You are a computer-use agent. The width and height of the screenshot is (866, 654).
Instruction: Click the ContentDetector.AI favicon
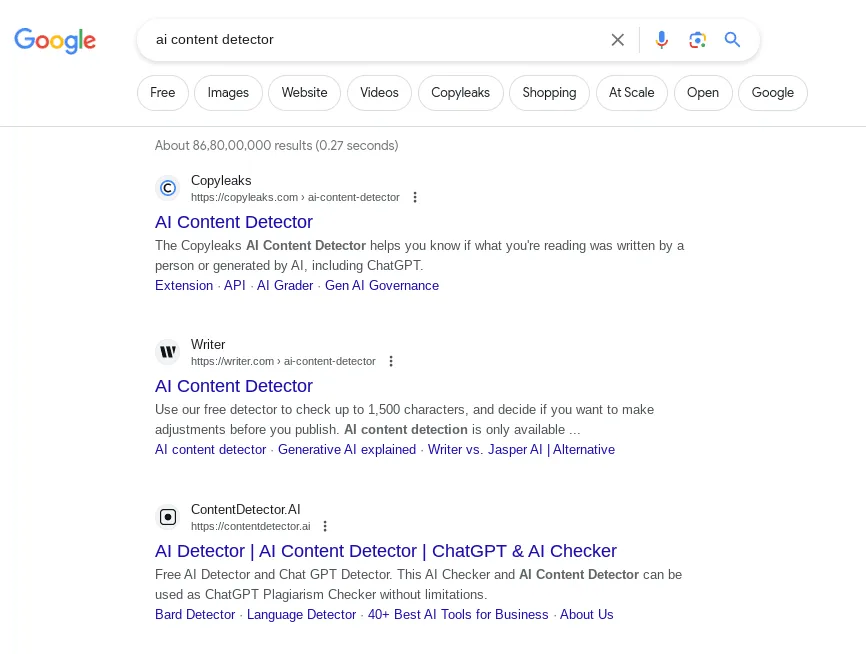[168, 517]
